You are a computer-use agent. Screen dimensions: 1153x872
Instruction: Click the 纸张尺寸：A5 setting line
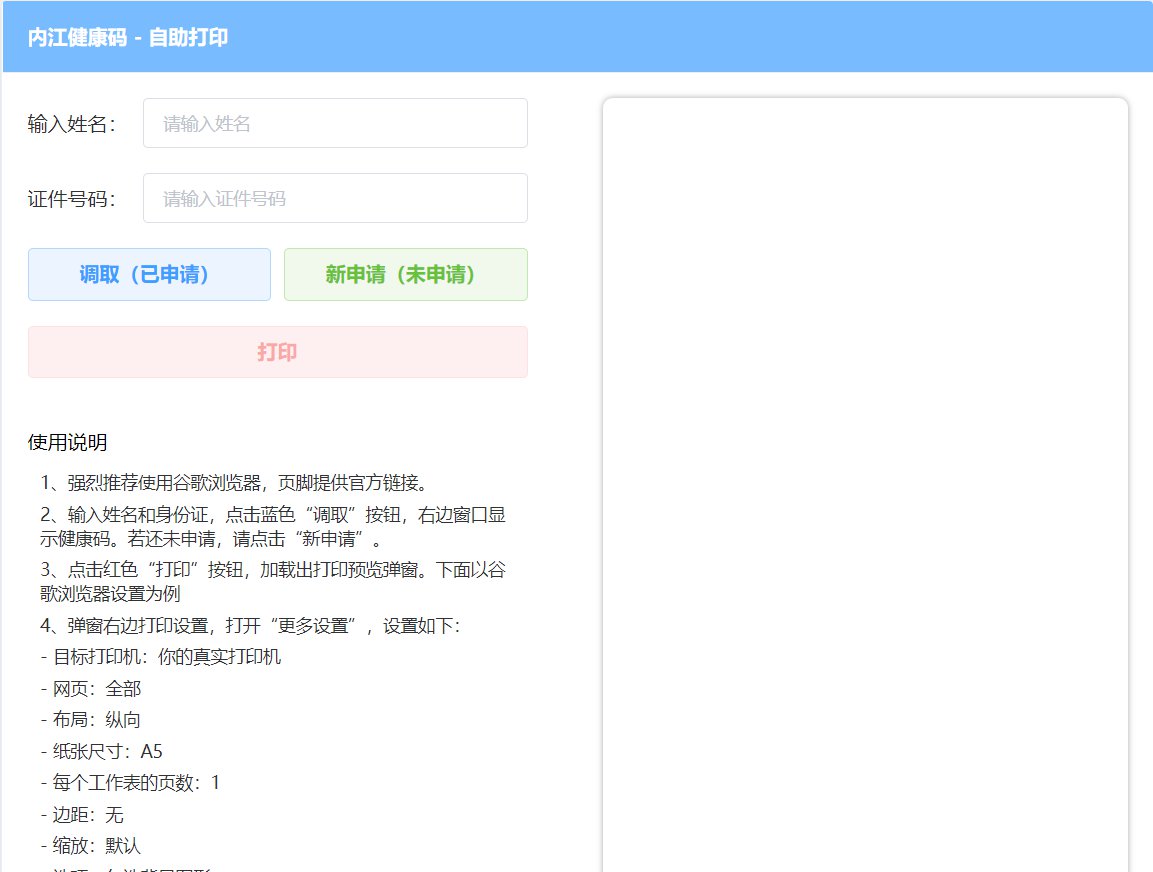click(x=101, y=751)
